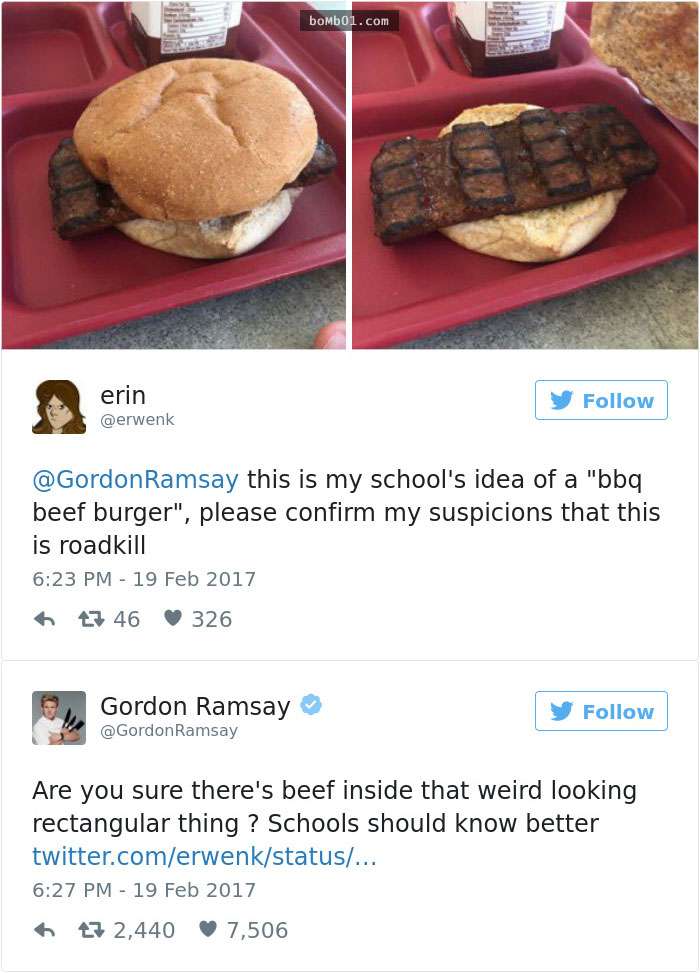View the right photo of the open burger patty
The height and width of the screenshot is (973, 700).
(525, 175)
